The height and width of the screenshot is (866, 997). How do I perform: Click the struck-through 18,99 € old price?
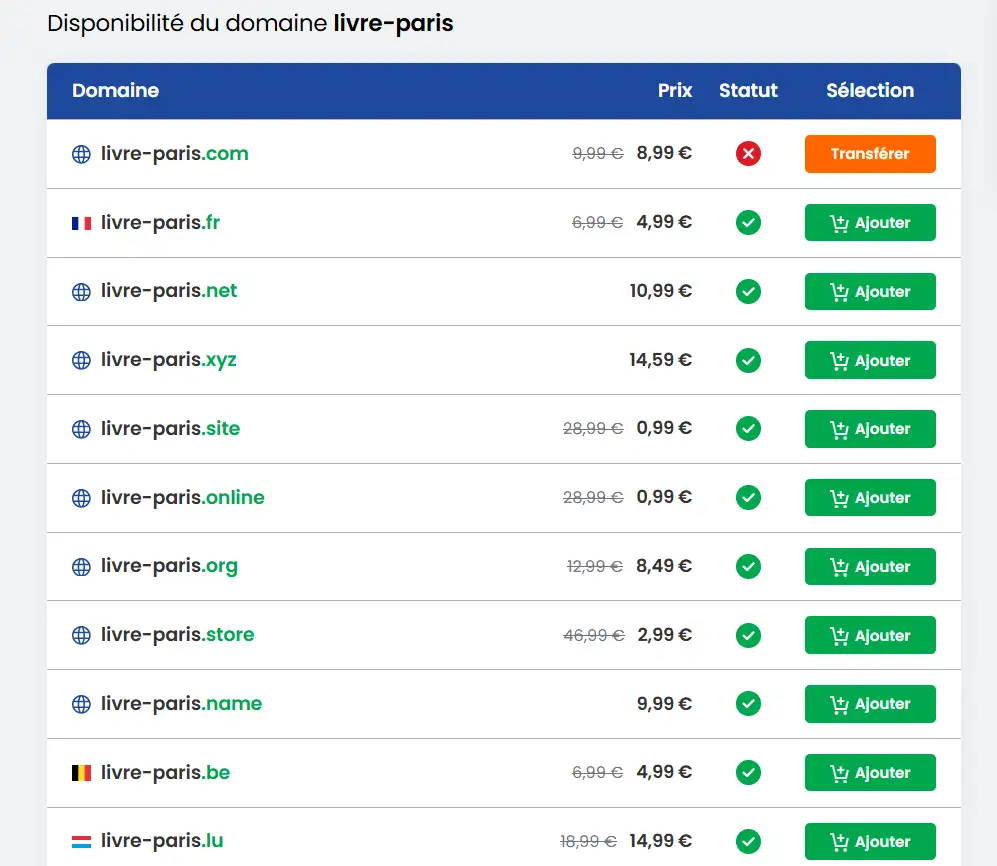tap(588, 842)
